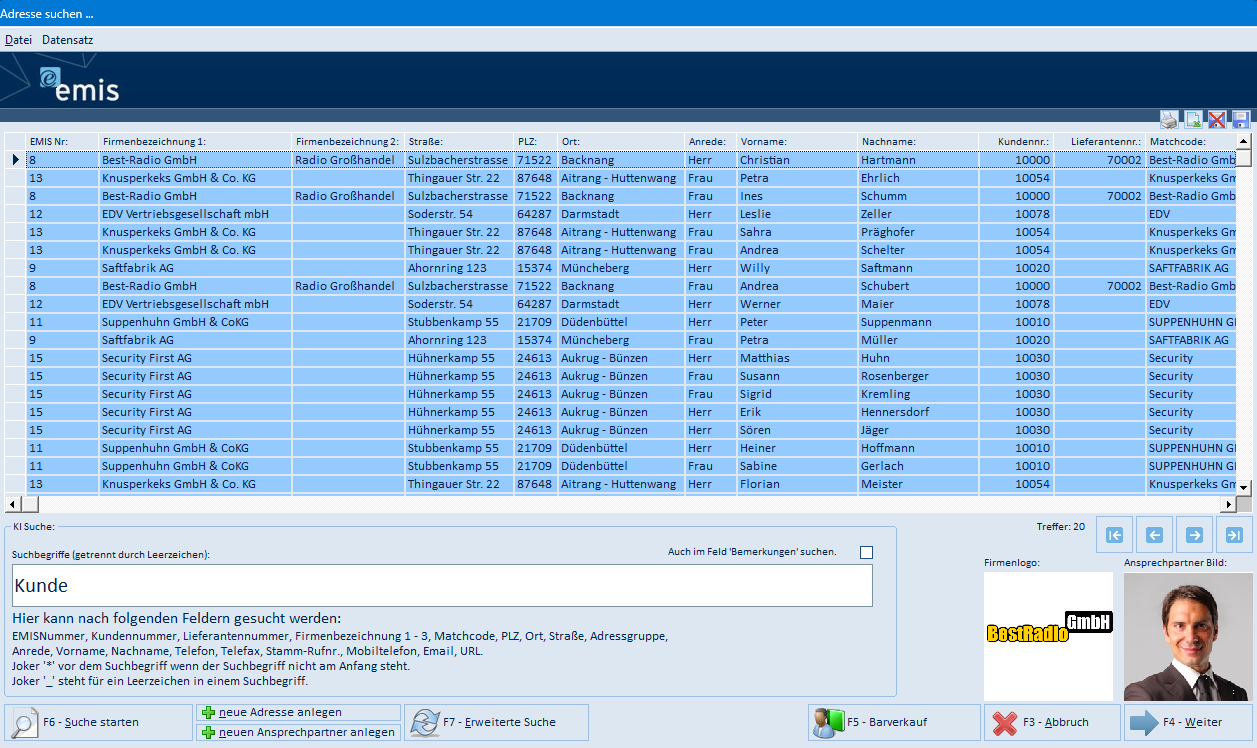Sort by Matchcode column header
This screenshot has height=748, width=1257.
coord(1191,142)
